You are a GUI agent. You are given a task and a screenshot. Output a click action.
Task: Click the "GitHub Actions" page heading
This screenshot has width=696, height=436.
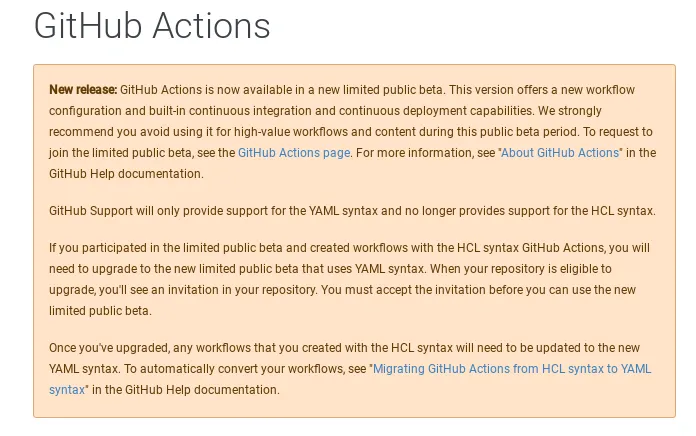click(152, 26)
